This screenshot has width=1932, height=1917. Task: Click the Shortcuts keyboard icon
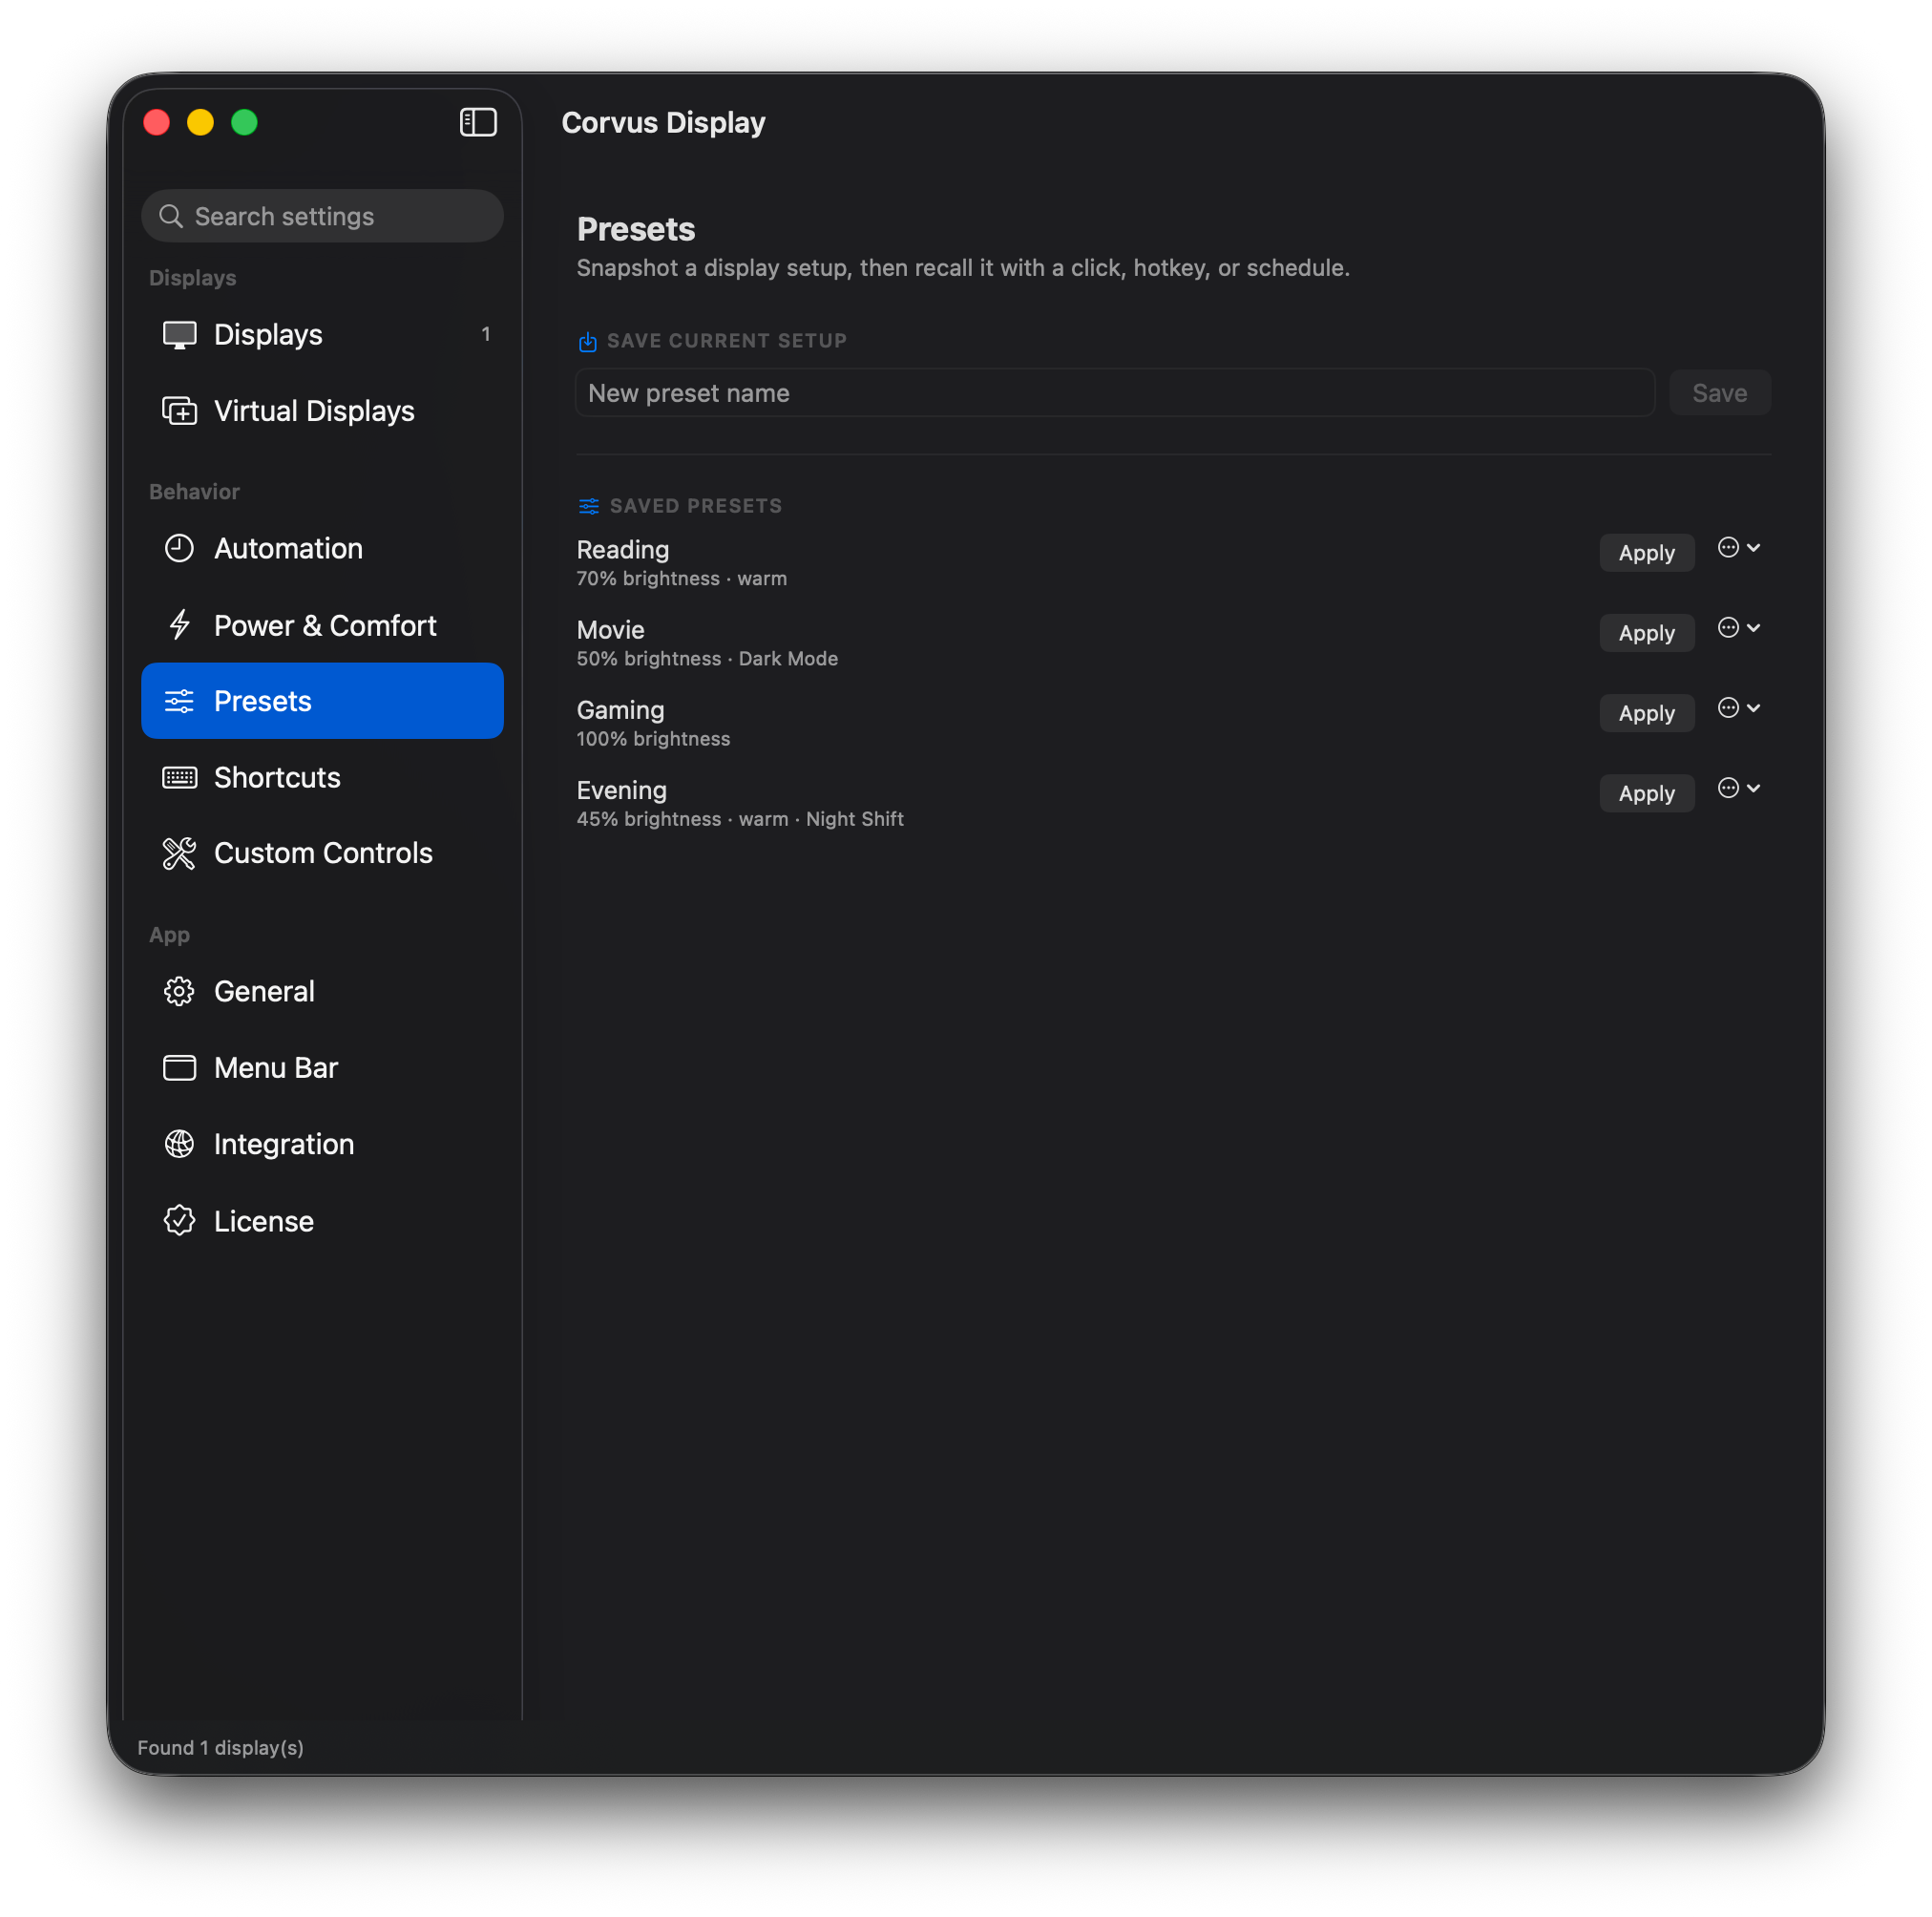point(180,778)
